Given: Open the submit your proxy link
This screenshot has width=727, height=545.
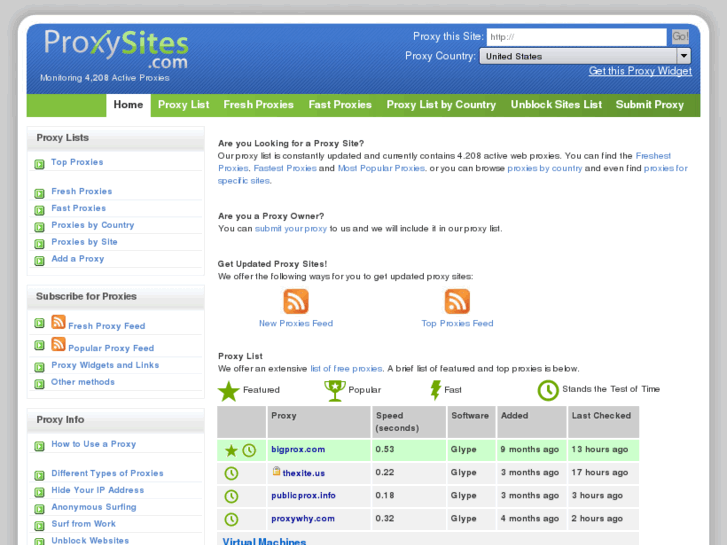Looking at the screenshot, I should 291,229.
